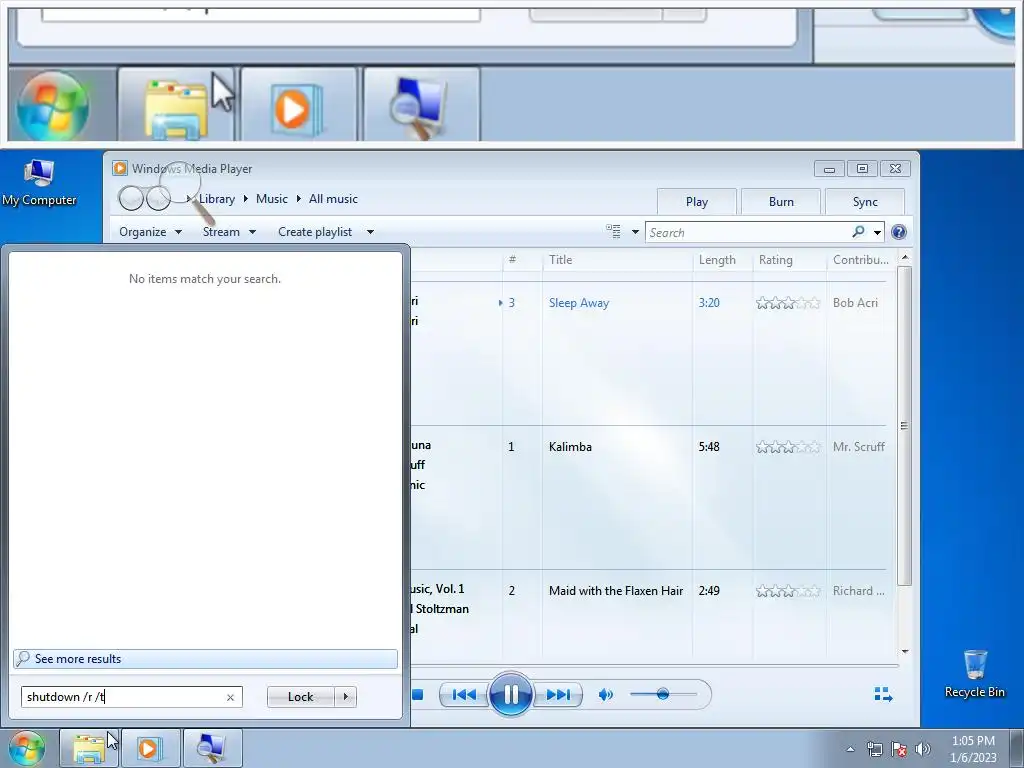The image size is (1024, 768).
Task: Select the song Kalimba
Action: pyautogui.click(x=570, y=447)
